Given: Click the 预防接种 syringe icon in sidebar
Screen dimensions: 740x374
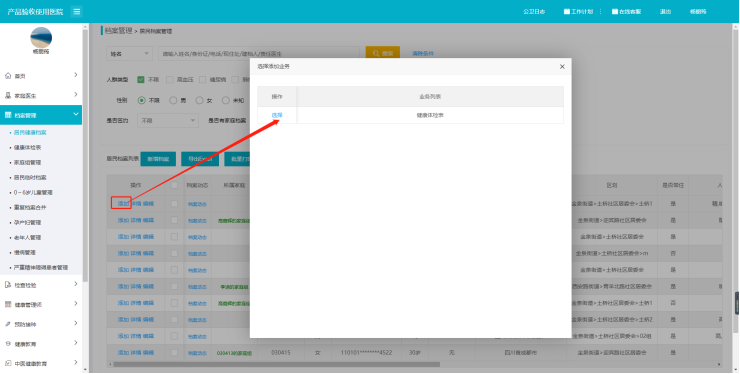Looking at the screenshot, I should (x=8, y=324).
